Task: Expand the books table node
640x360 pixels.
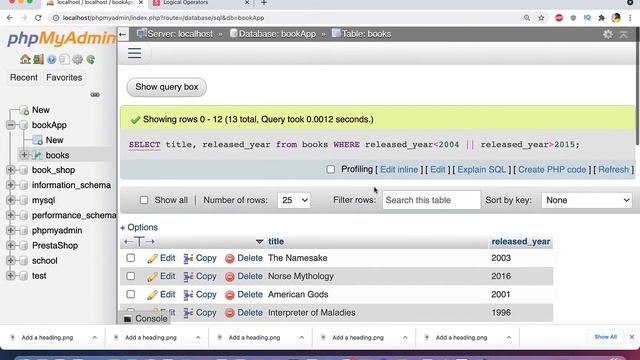Action: (24, 155)
